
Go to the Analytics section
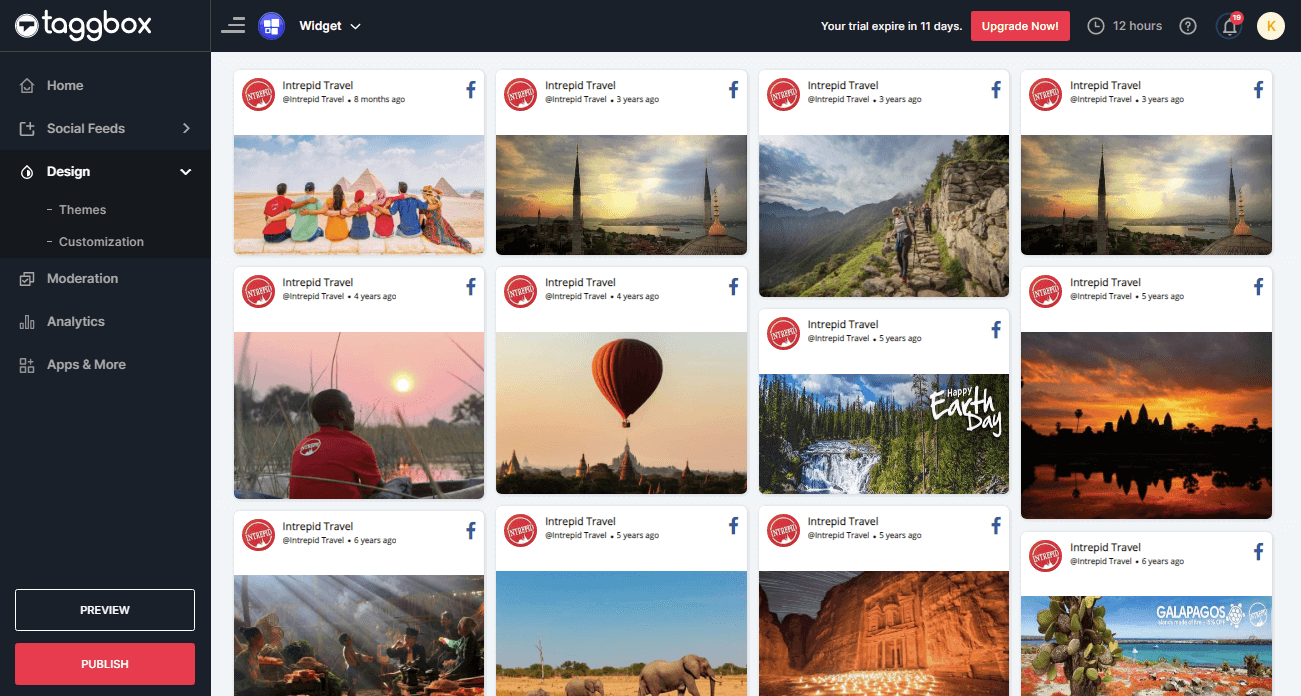75,322
